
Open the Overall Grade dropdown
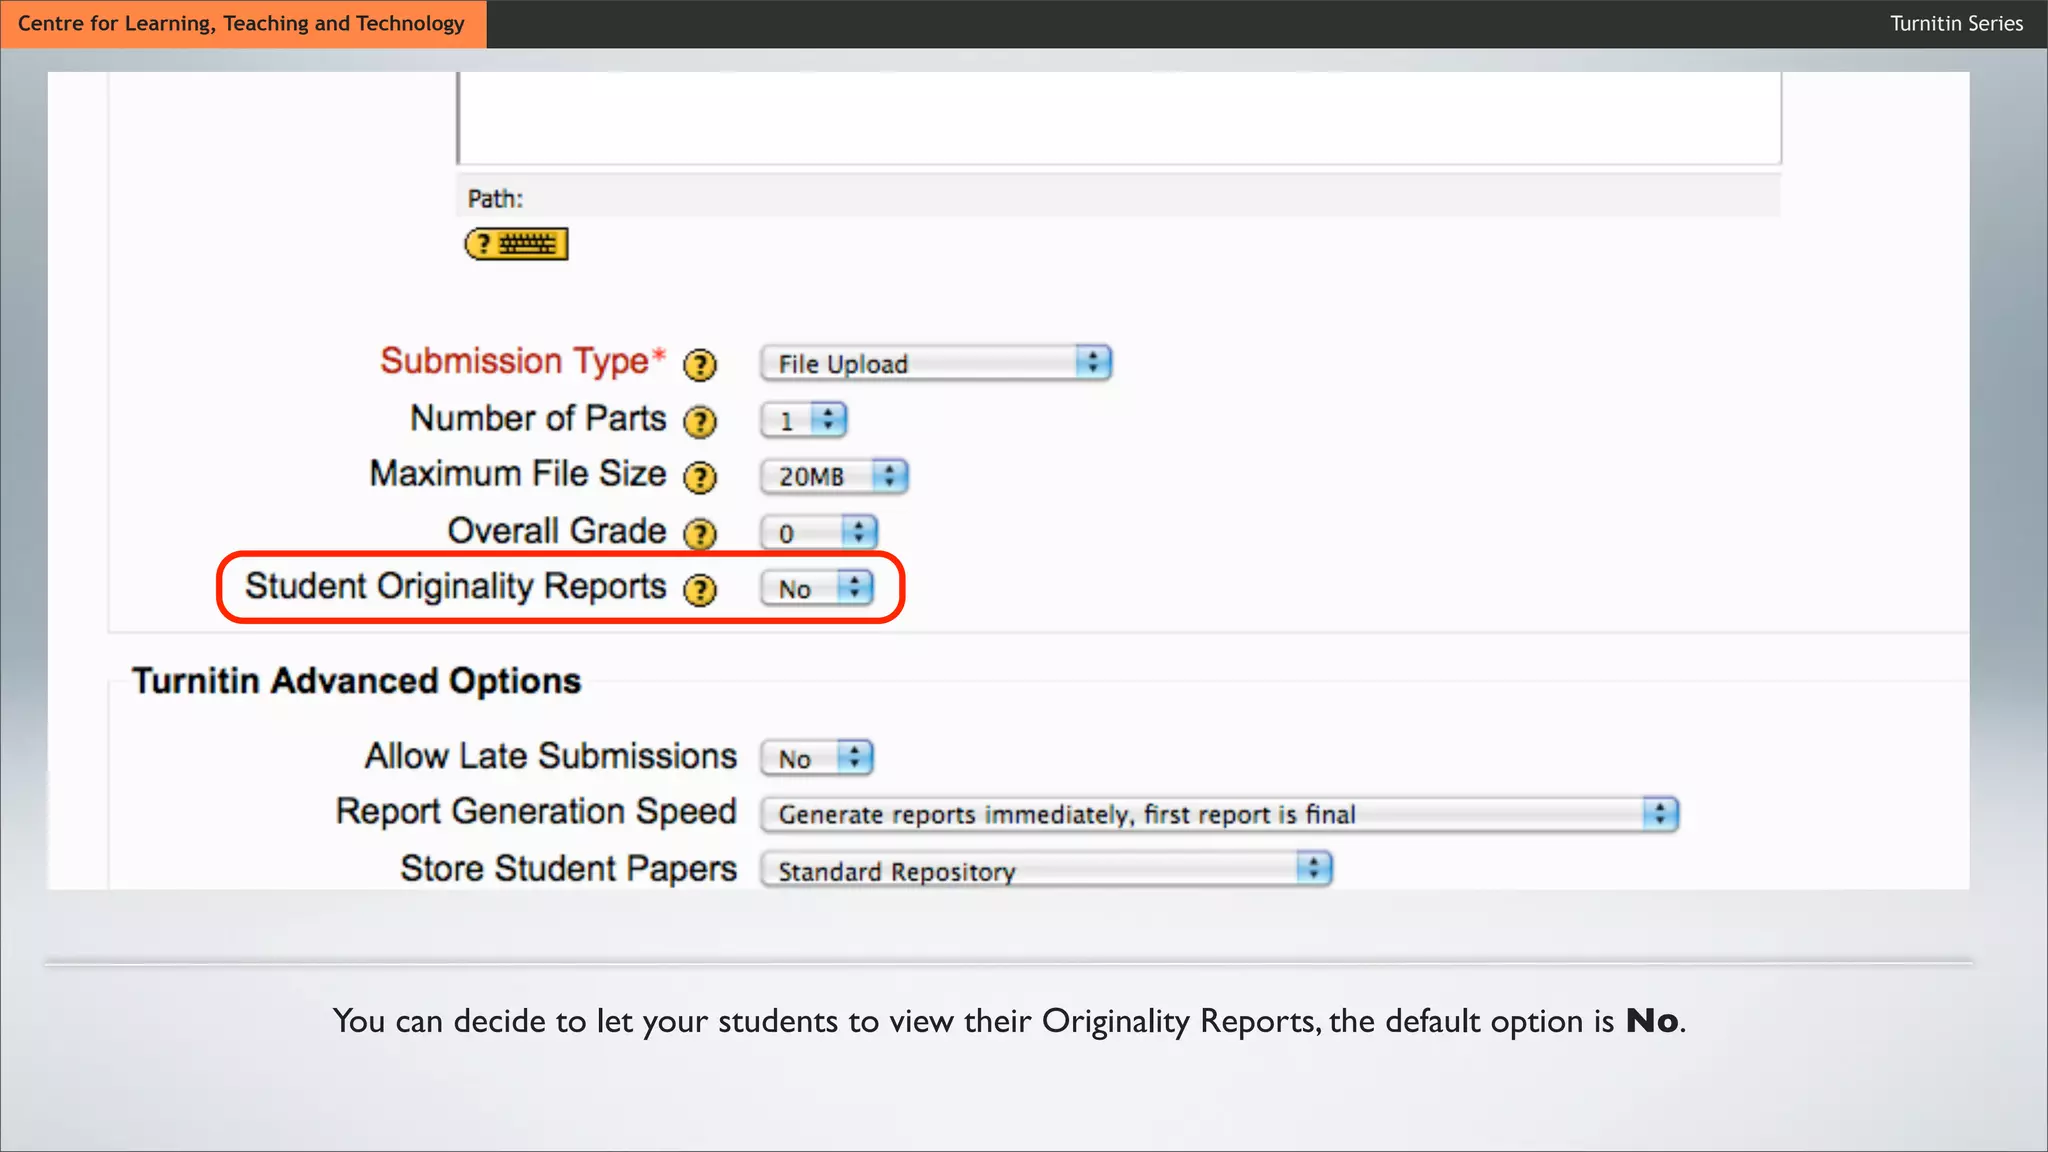[819, 533]
